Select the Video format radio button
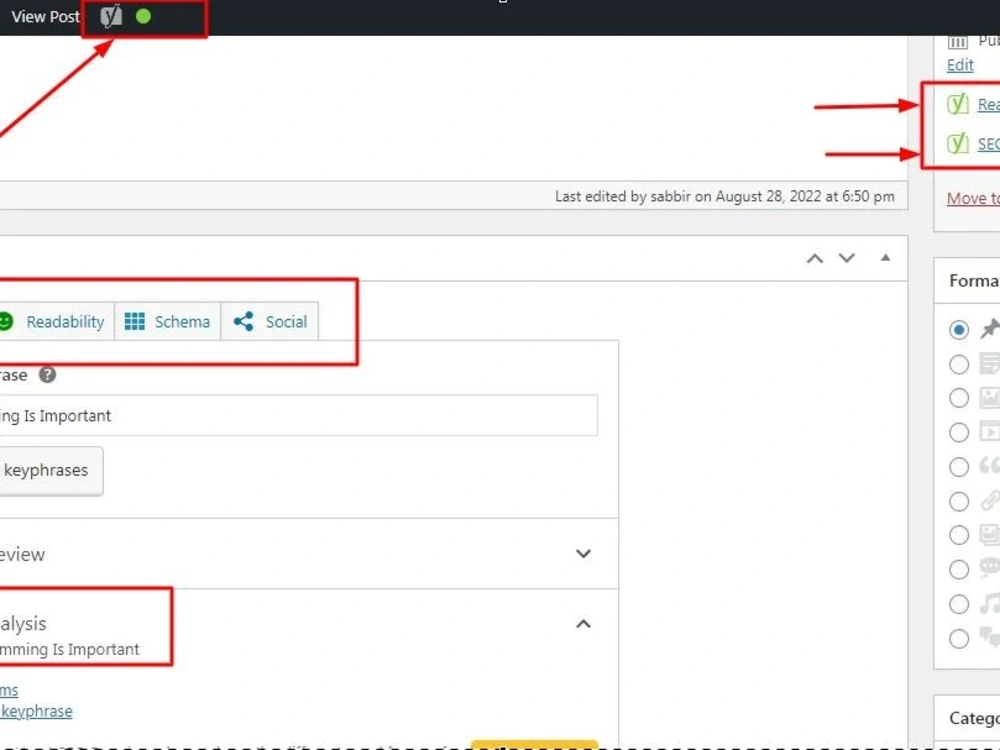 tap(959, 432)
